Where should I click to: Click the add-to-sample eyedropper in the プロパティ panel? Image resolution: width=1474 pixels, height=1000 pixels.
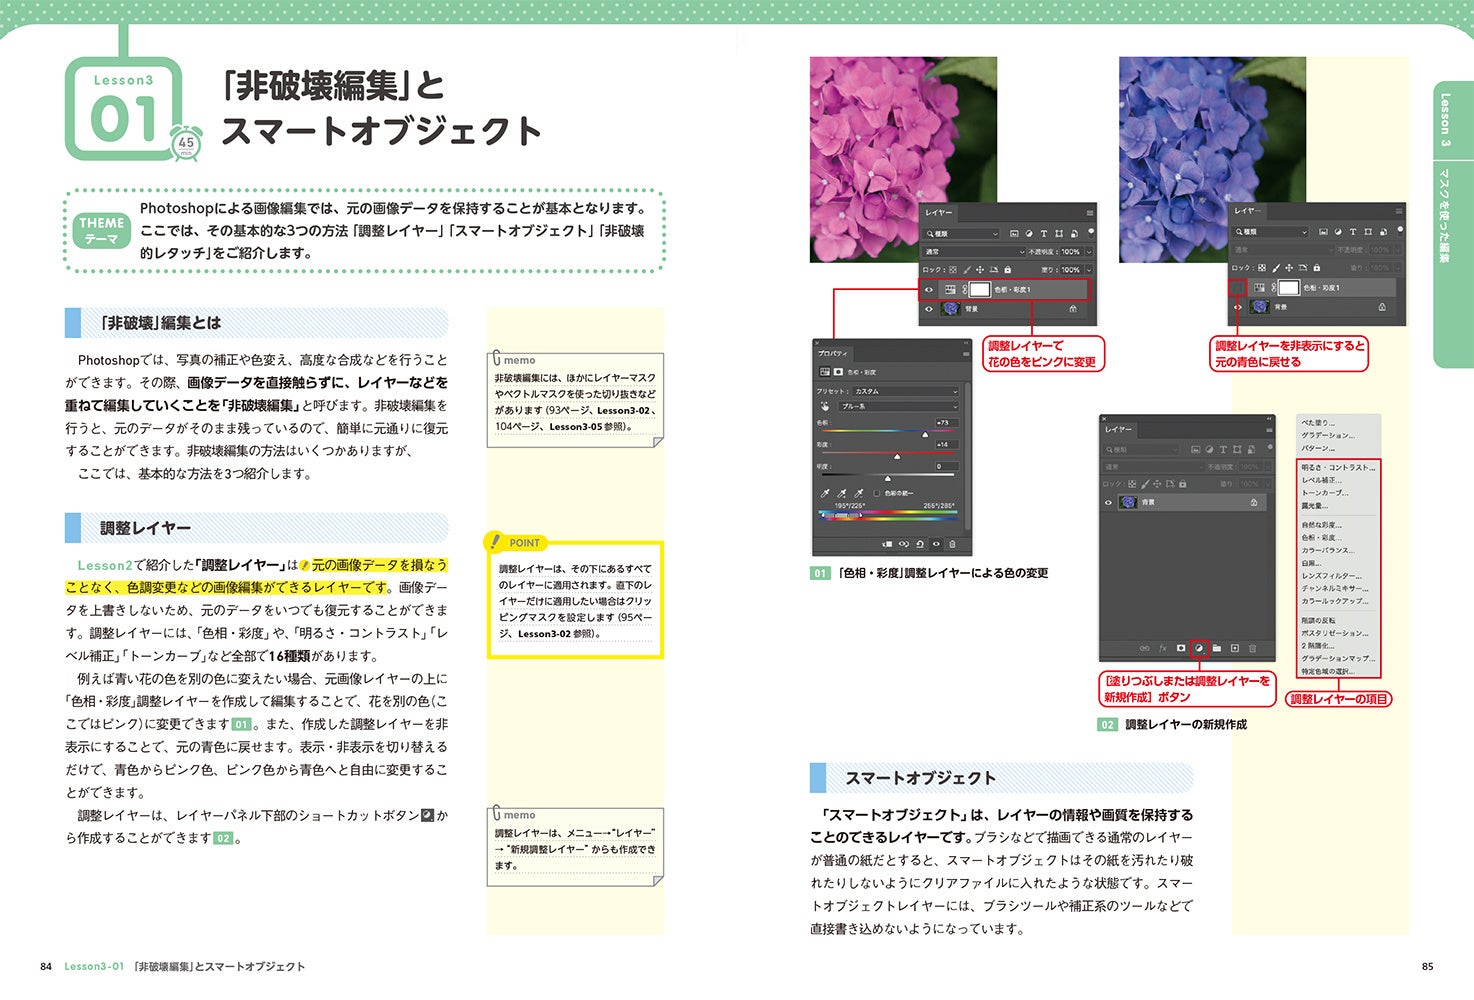click(x=842, y=493)
